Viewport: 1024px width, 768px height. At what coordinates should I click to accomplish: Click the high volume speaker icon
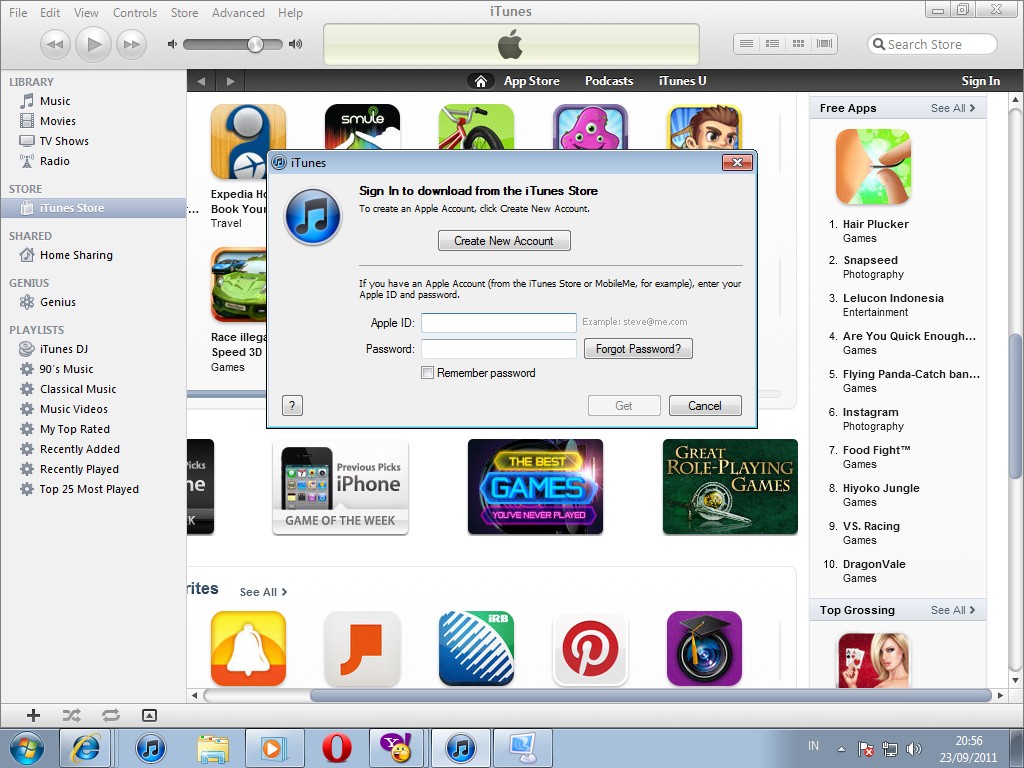pos(295,44)
